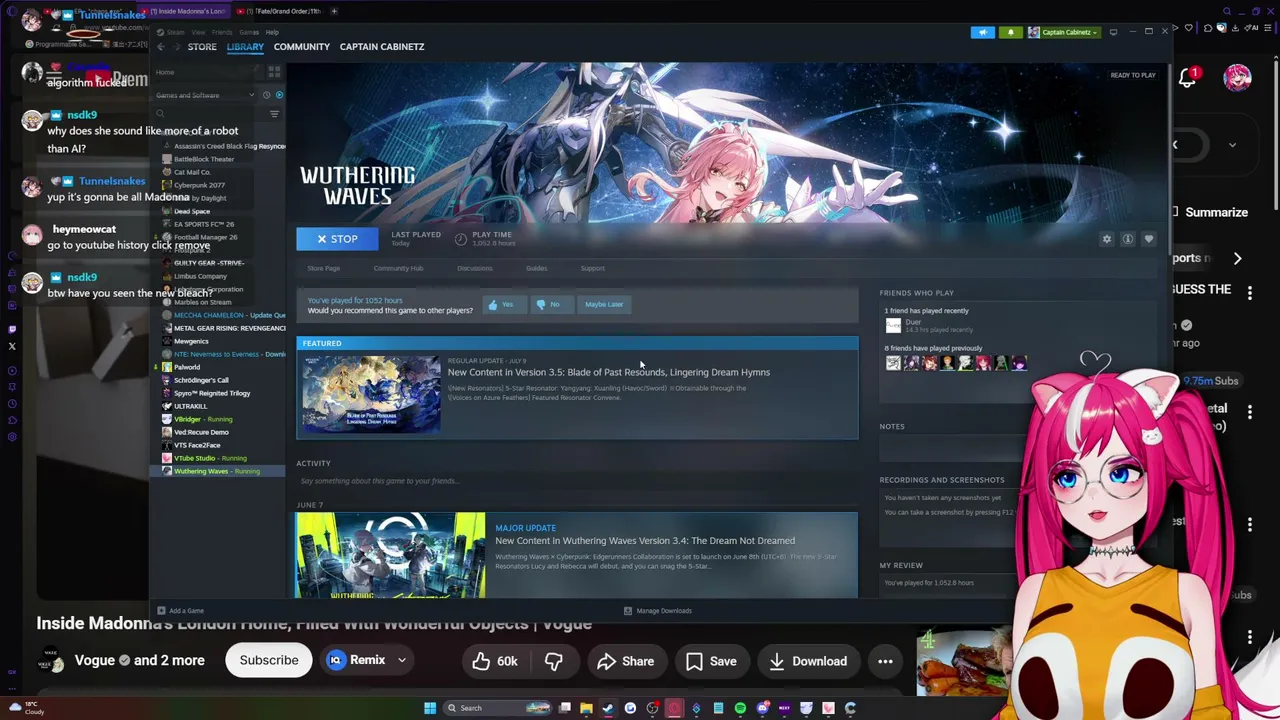
Task: Save the YouTube video to playlist
Action: tap(711, 661)
